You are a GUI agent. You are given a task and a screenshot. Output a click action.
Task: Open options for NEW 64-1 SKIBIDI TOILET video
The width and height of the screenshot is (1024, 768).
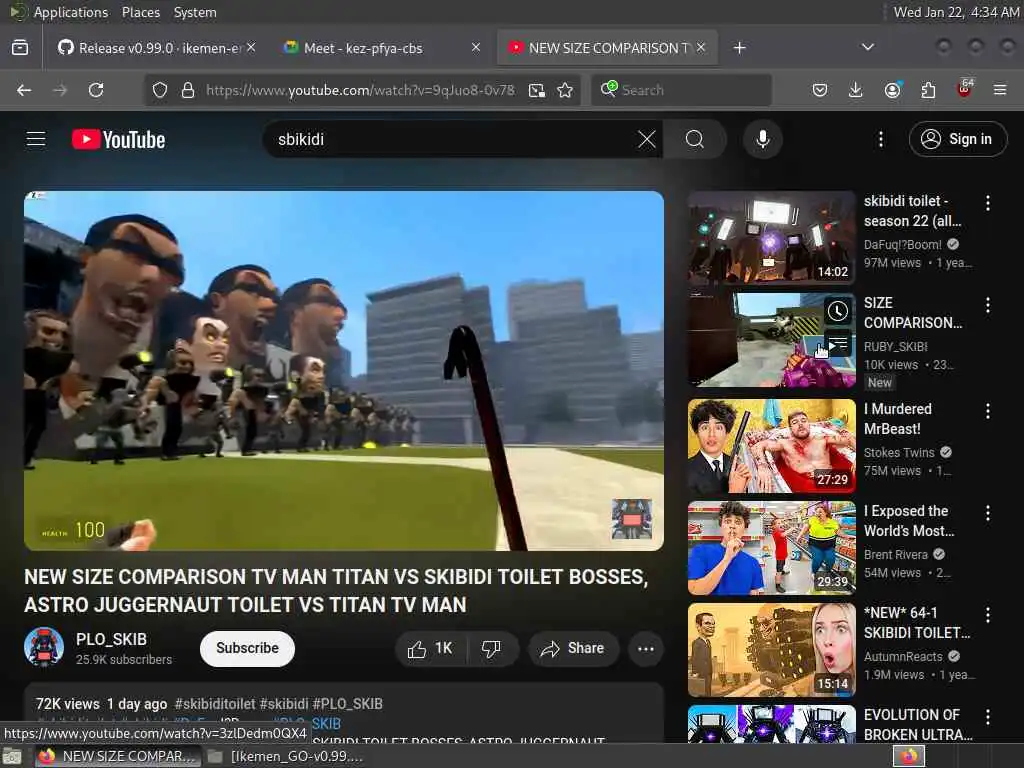click(x=988, y=615)
